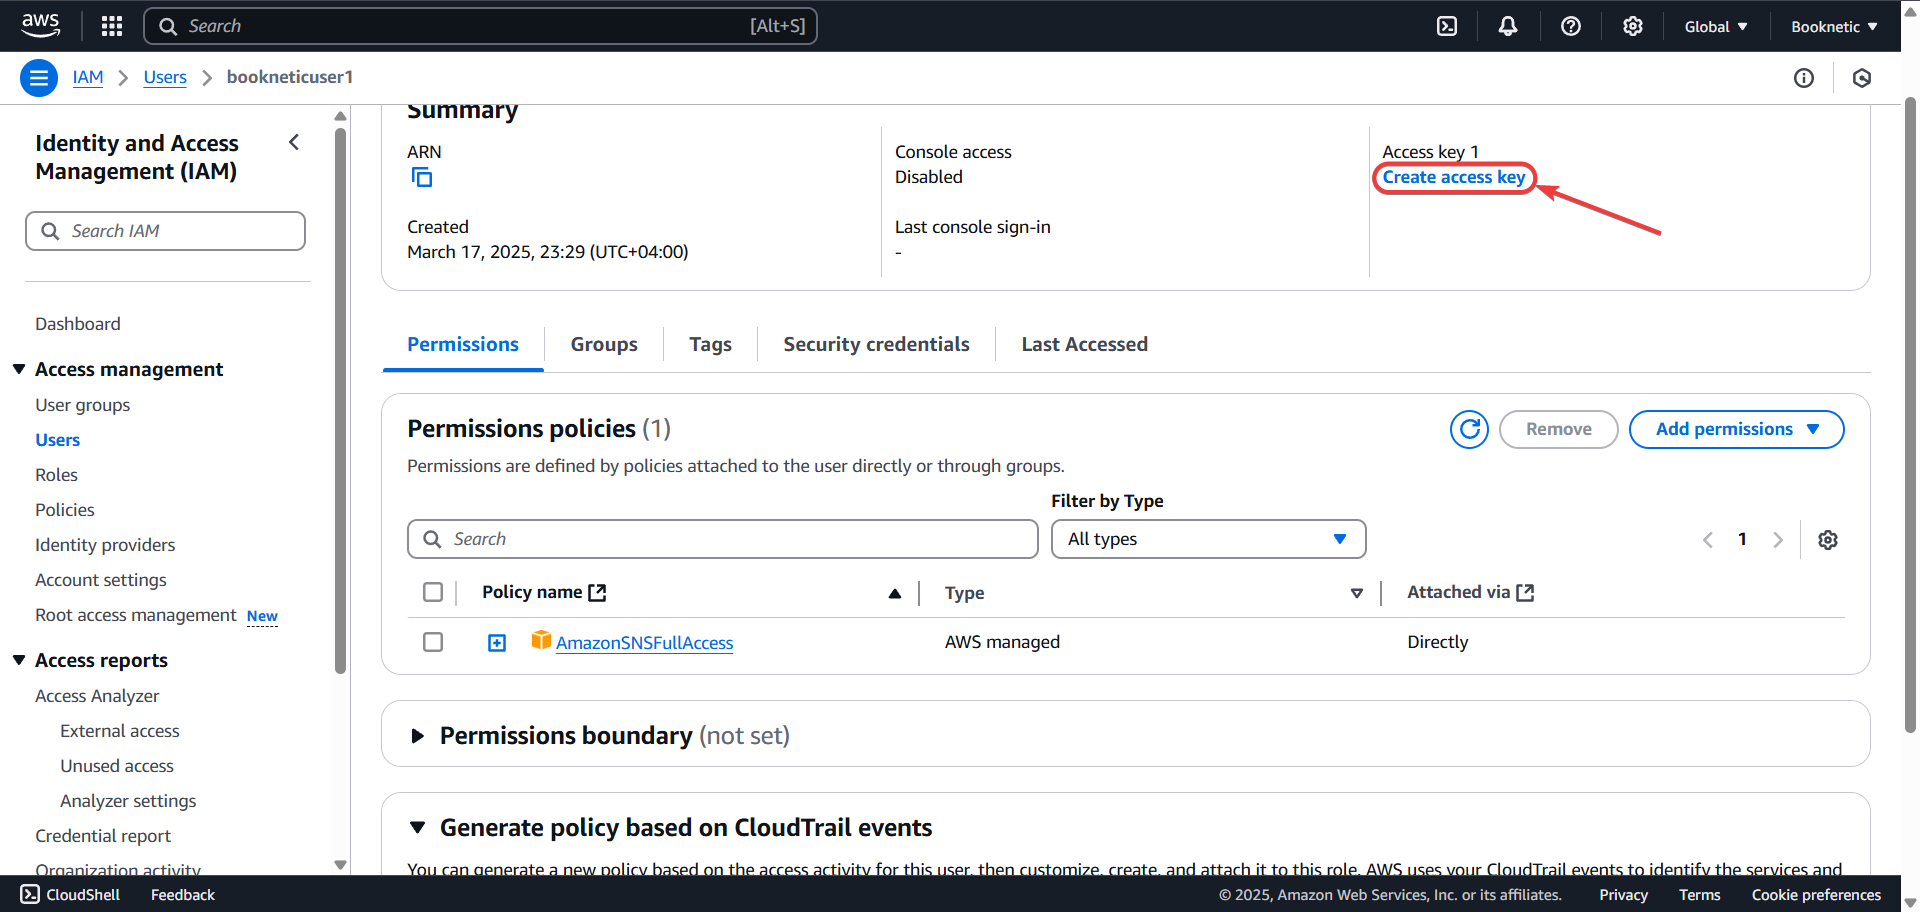
Task: Open the Add permissions dropdown
Action: [1737, 430]
